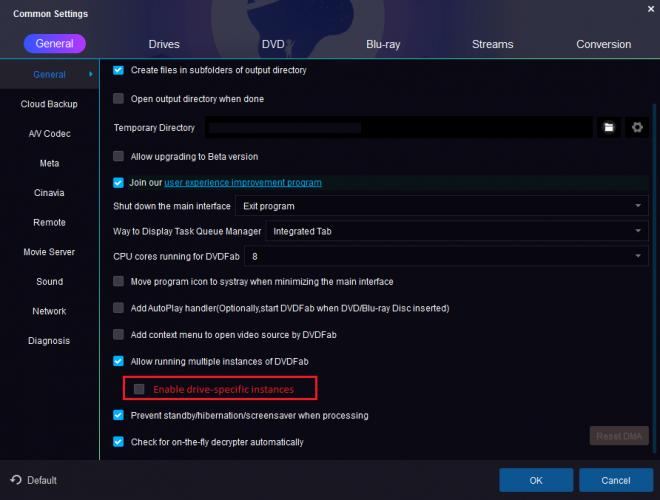The height and width of the screenshot is (500, 660).
Task: Uncheck Join our user experience program box
Action: coord(118,183)
